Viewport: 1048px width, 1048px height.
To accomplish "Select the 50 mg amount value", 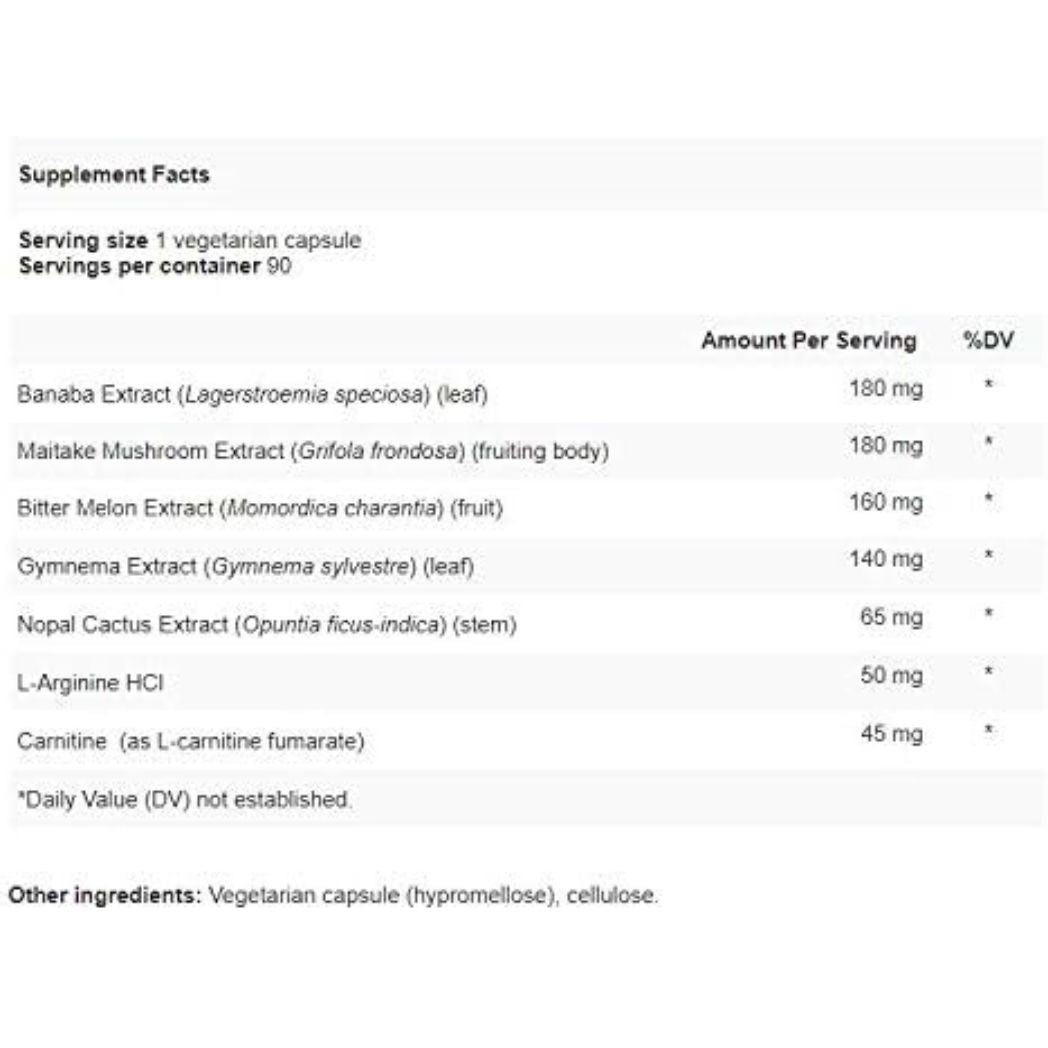I will [x=892, y=675].
